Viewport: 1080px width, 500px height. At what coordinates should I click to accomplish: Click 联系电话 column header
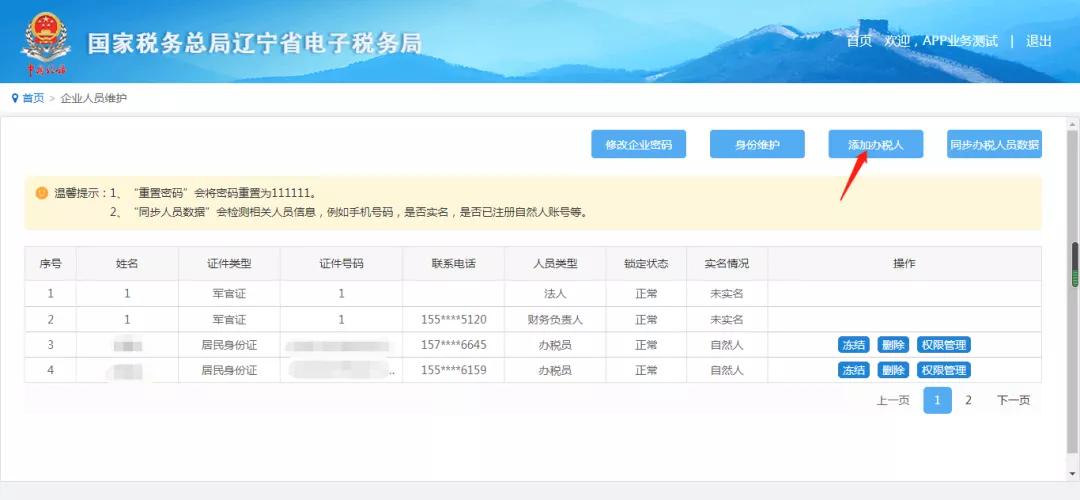(453, 264)
